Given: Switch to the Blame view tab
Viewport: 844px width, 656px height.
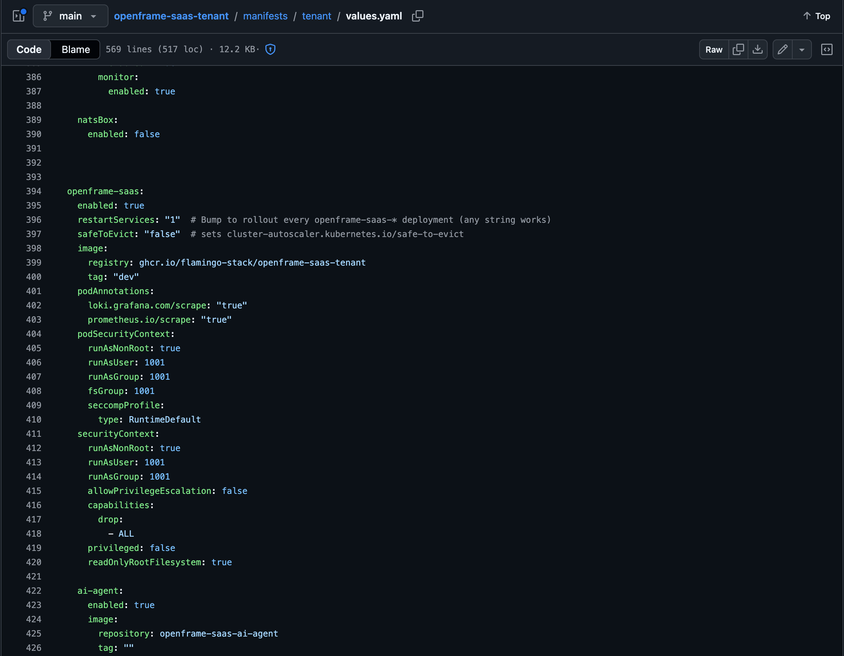Looking at the screenshot, I should (75, 50).
